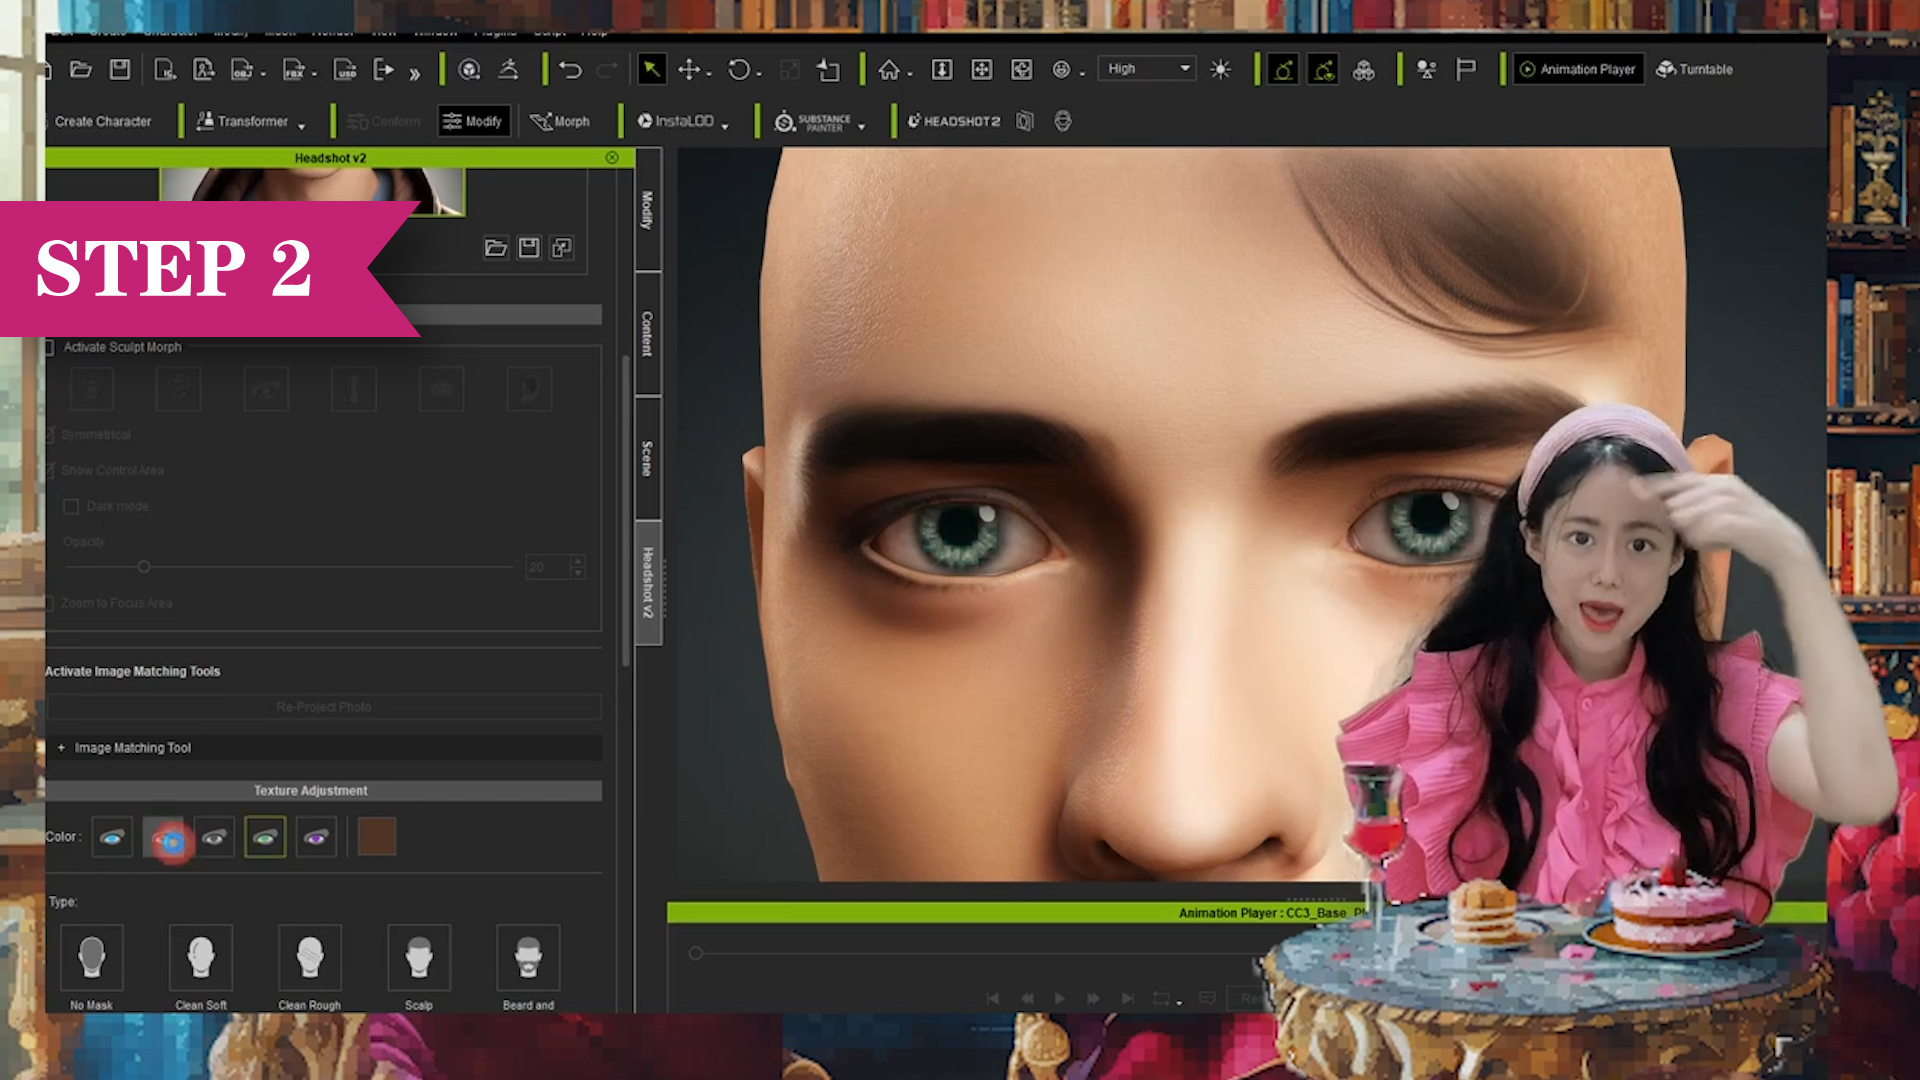The height and width of the screenshot is (1080, 1920).
Task: Toggle the Show Control Area checkbox
Action: pos(48,470)
